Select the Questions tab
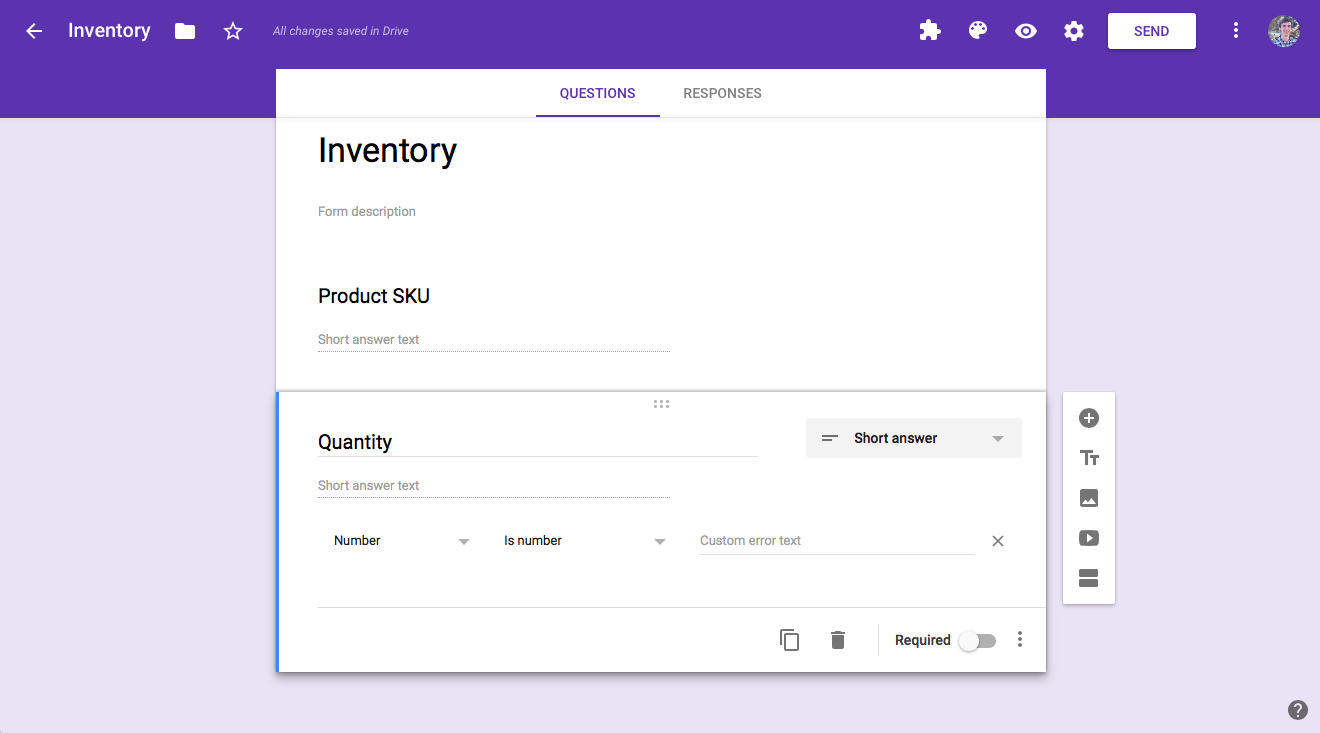Image resolution: width=1320 pixels, height=733 pixels. 597,93
